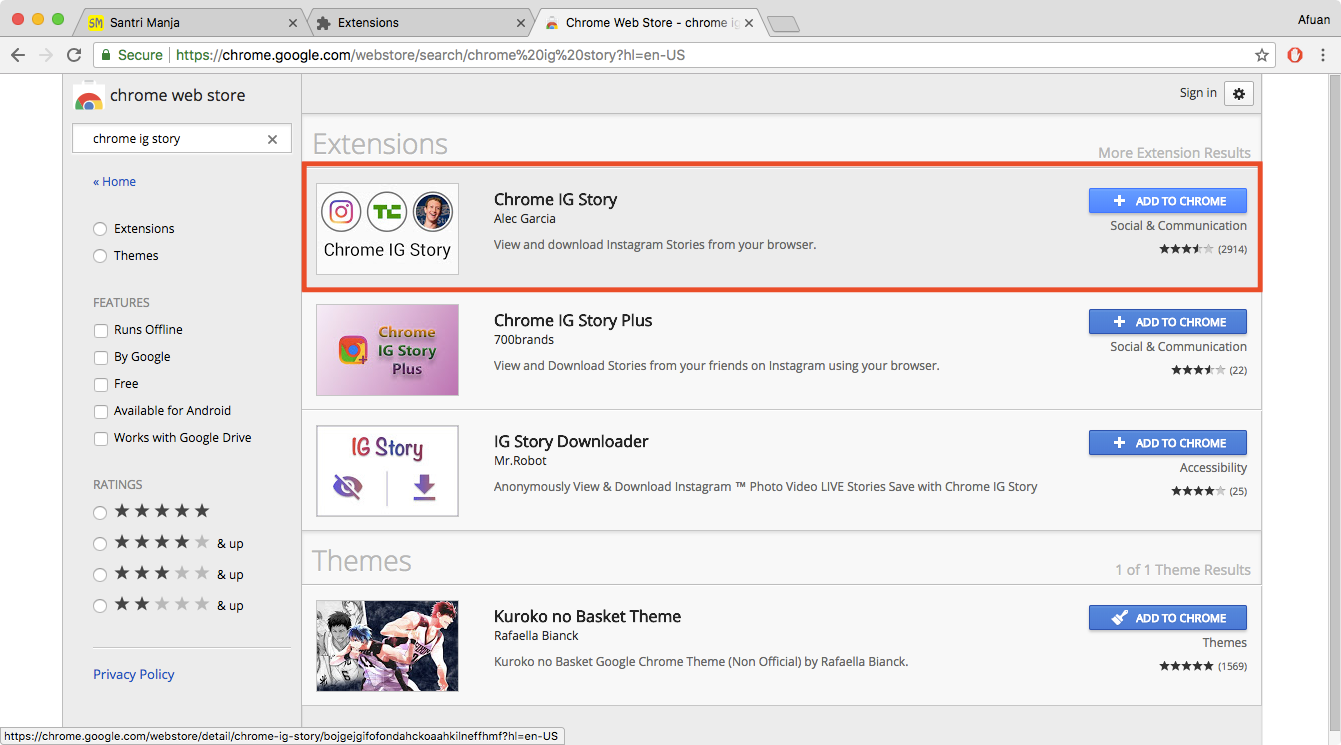Open the Chrome IG Story Plus thumbnail
Screen dimensions: 1341x745
(x=387, y=350)
